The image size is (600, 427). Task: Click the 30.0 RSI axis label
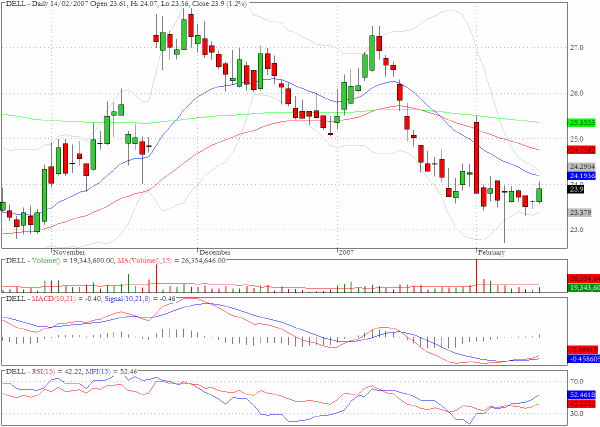tap(577, 414)
